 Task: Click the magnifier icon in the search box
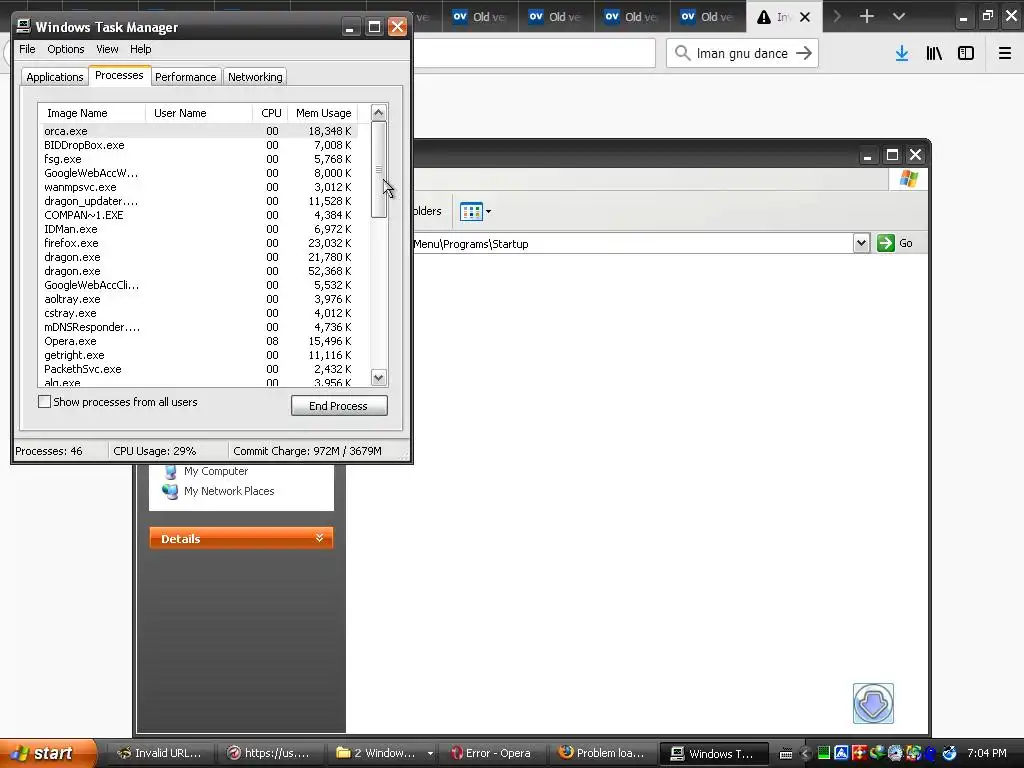(x=682, y=53)
